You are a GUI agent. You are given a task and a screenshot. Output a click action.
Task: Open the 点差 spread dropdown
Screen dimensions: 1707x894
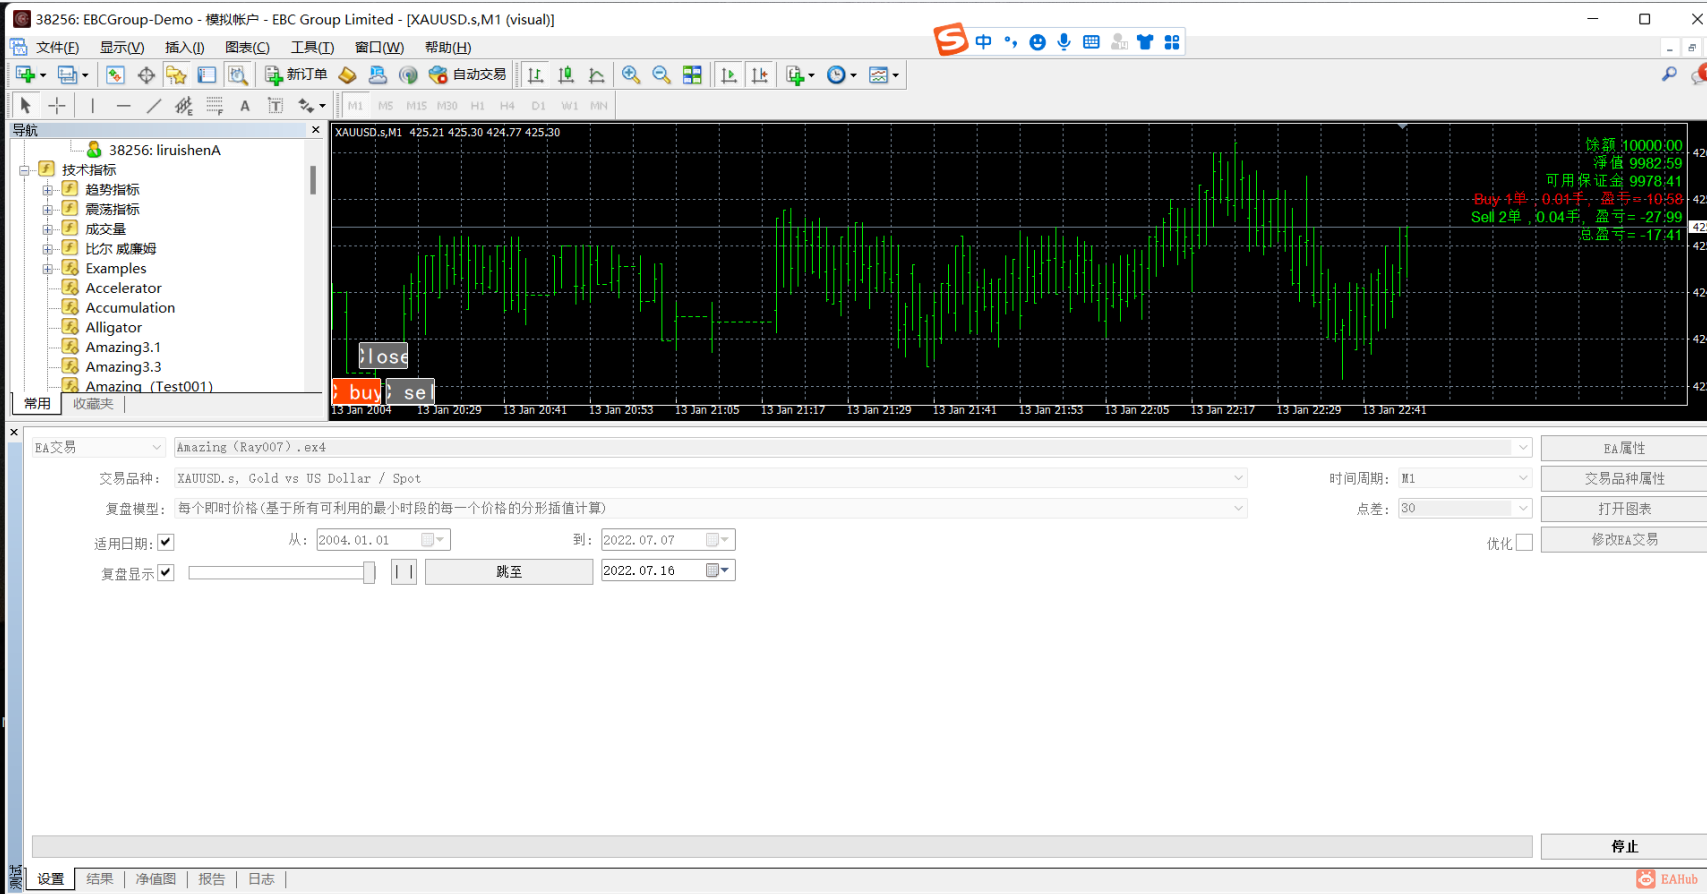(x=1465, y=508)
